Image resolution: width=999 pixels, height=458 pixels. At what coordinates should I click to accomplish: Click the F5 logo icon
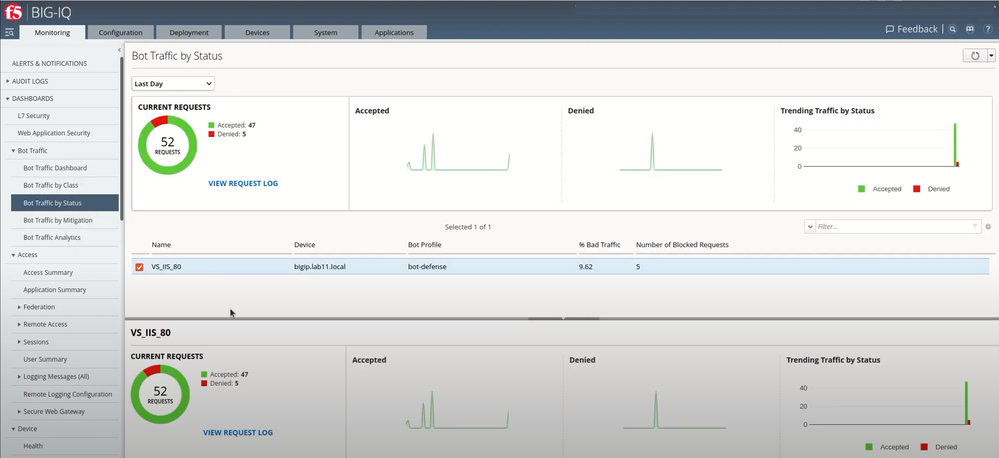13,12
